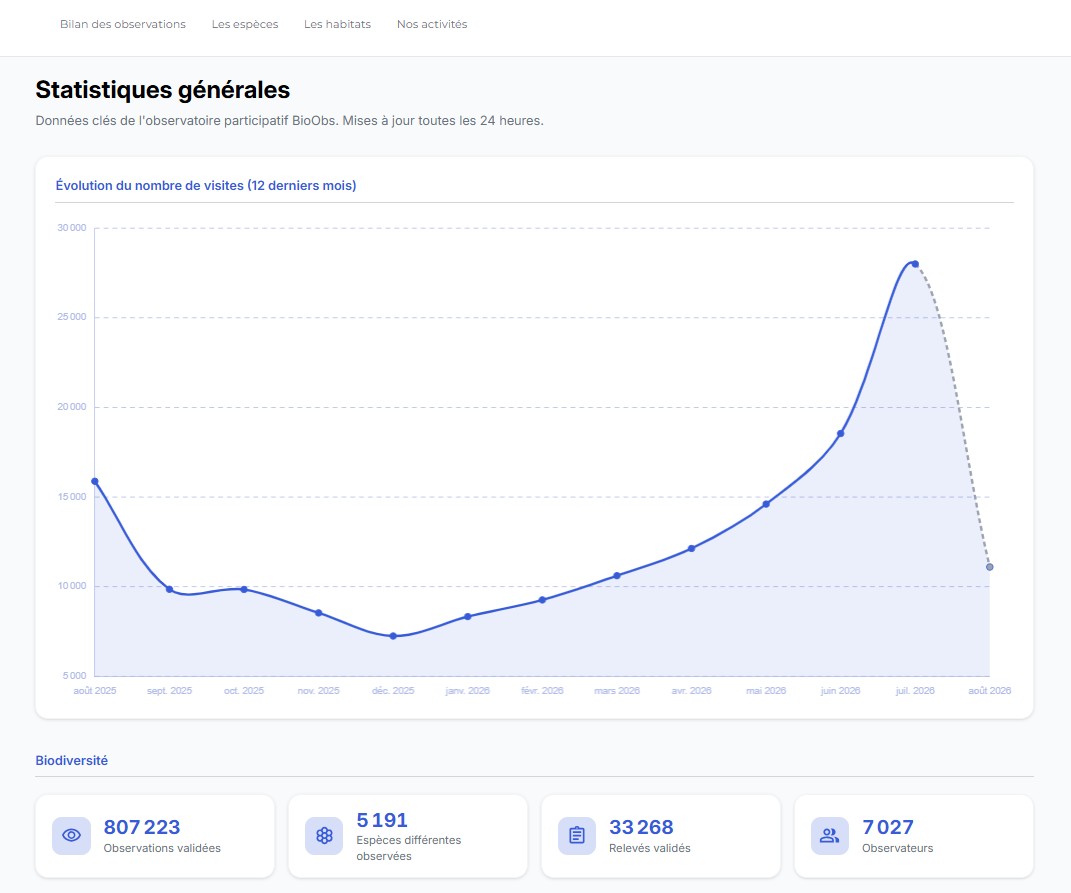1071x893 pixels.
Task: Click the 33 268 Relevés validés figure
Action: 641,827
